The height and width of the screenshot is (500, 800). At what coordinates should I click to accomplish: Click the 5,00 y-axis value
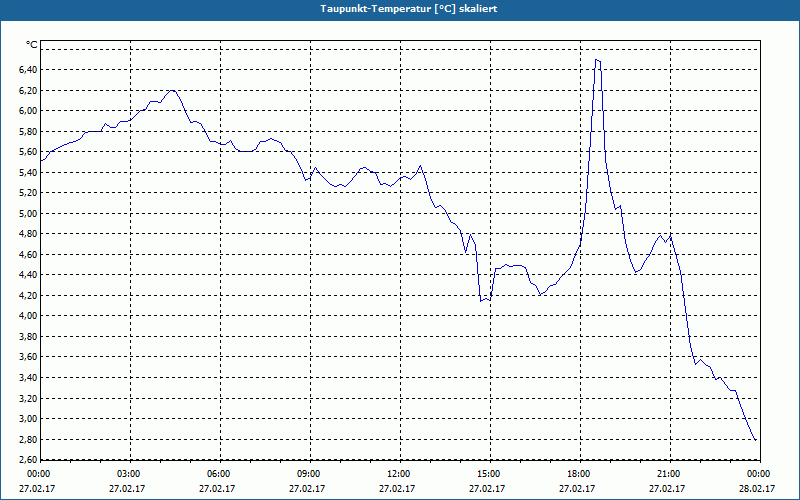click(28, 213)
